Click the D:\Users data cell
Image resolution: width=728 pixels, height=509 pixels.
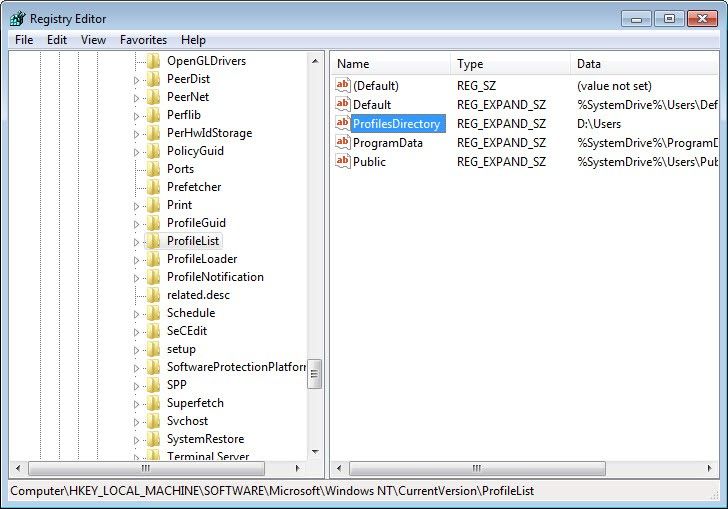pyautogui.click(x=599, y=124)
